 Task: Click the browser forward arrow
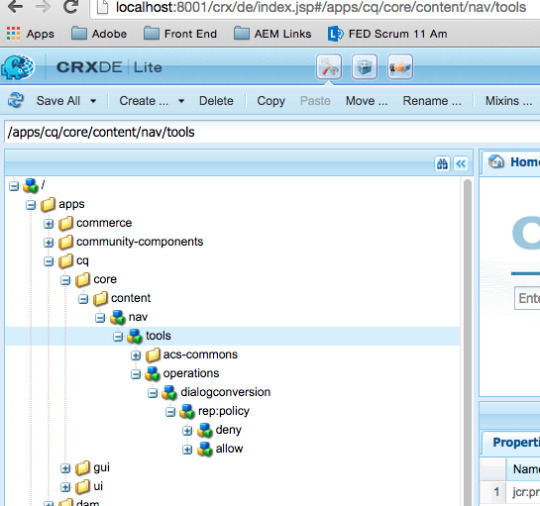(x=43, y=6)
